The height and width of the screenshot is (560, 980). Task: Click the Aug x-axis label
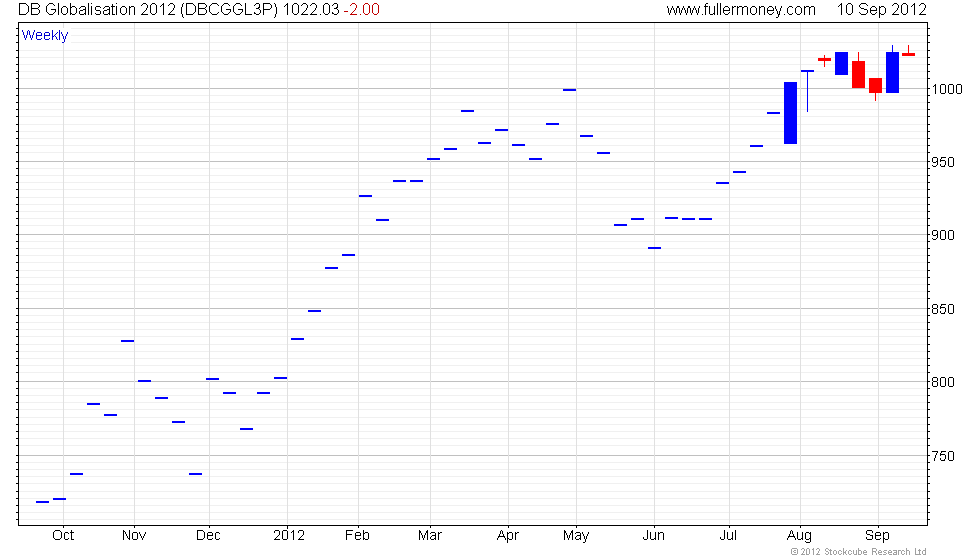click(x=799, y=536)
